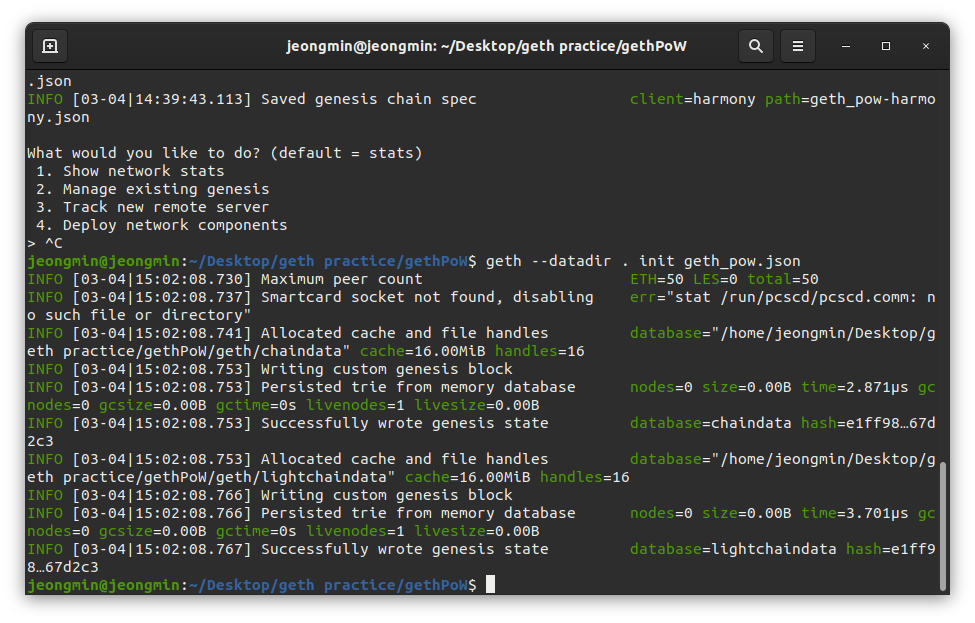
Task: Click the first 'Writing custom genesis block' line
Action: (387, 369)
